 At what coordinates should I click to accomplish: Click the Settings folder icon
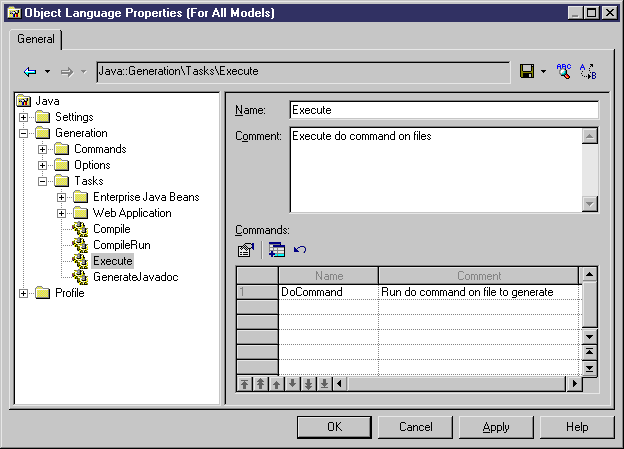(x=43, y=117)
